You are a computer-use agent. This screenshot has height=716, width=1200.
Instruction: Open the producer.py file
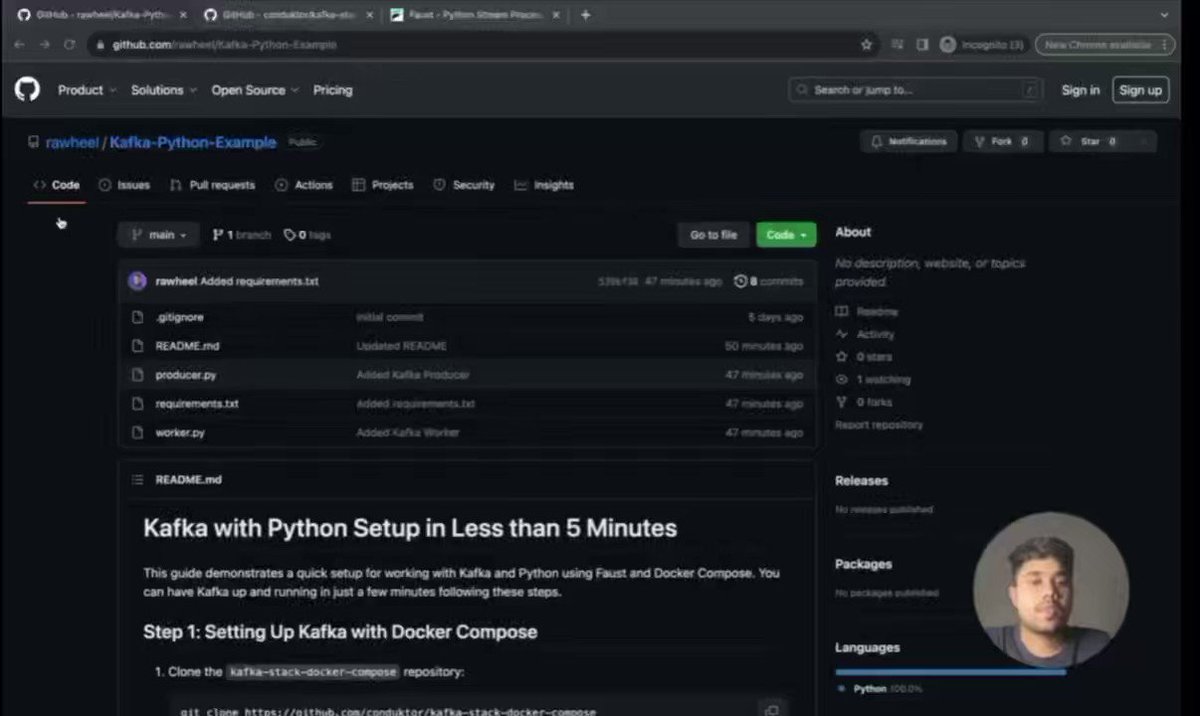186,375
